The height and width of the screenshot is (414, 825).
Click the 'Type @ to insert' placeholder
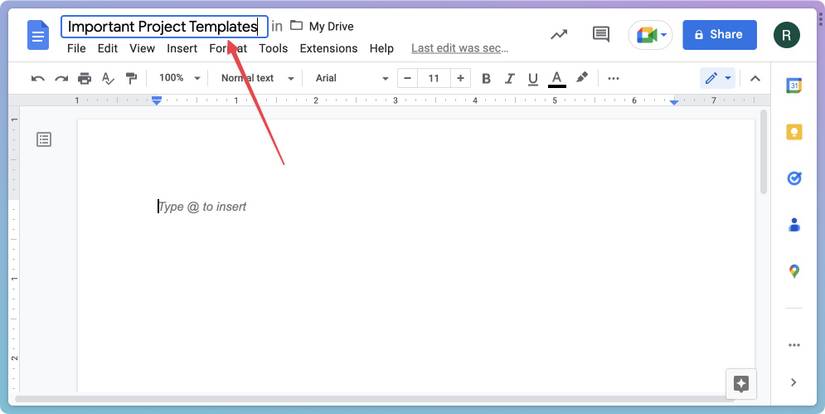pos(203,207)
